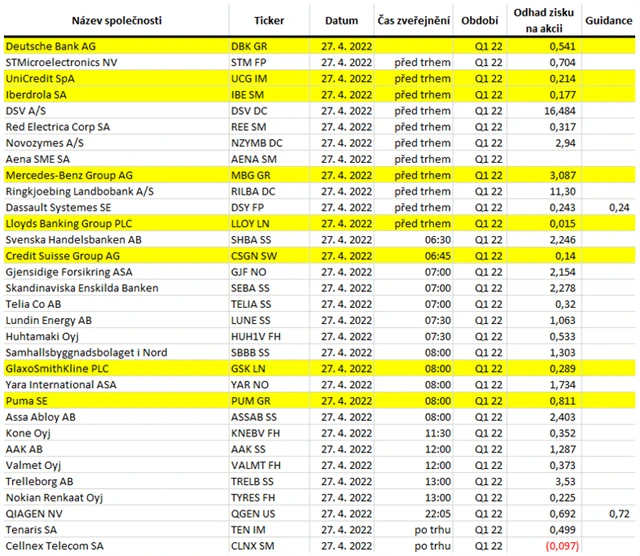Select the 'Čas zveřejnění' column header
Viewport: 640px width, 556px height.
(x=413, y=20)
